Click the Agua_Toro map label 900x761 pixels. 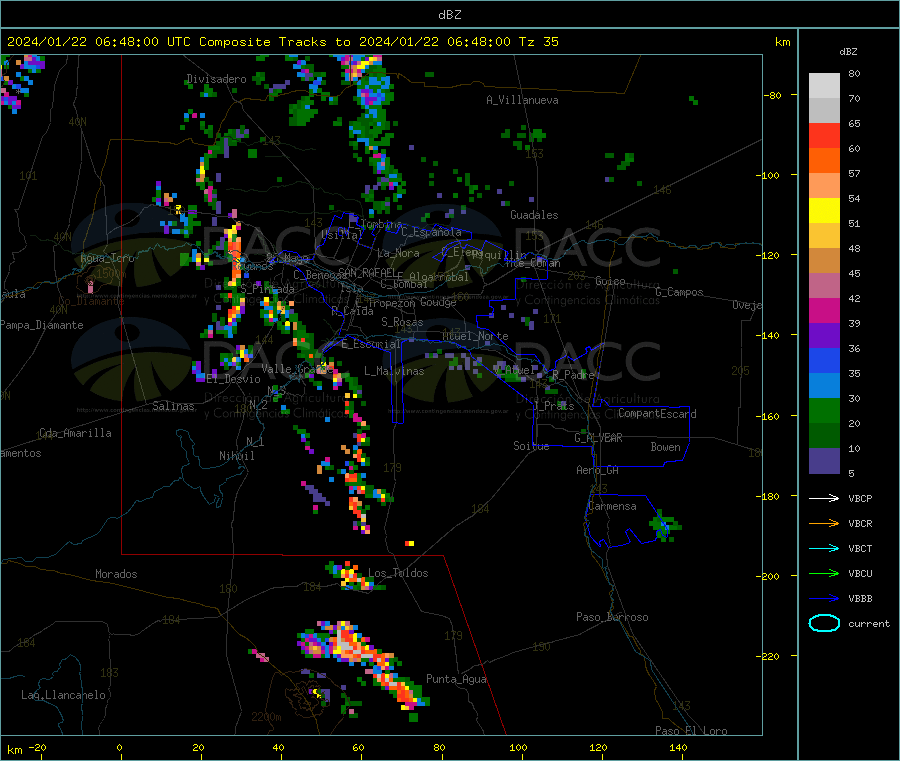click(x=107, y=258)
